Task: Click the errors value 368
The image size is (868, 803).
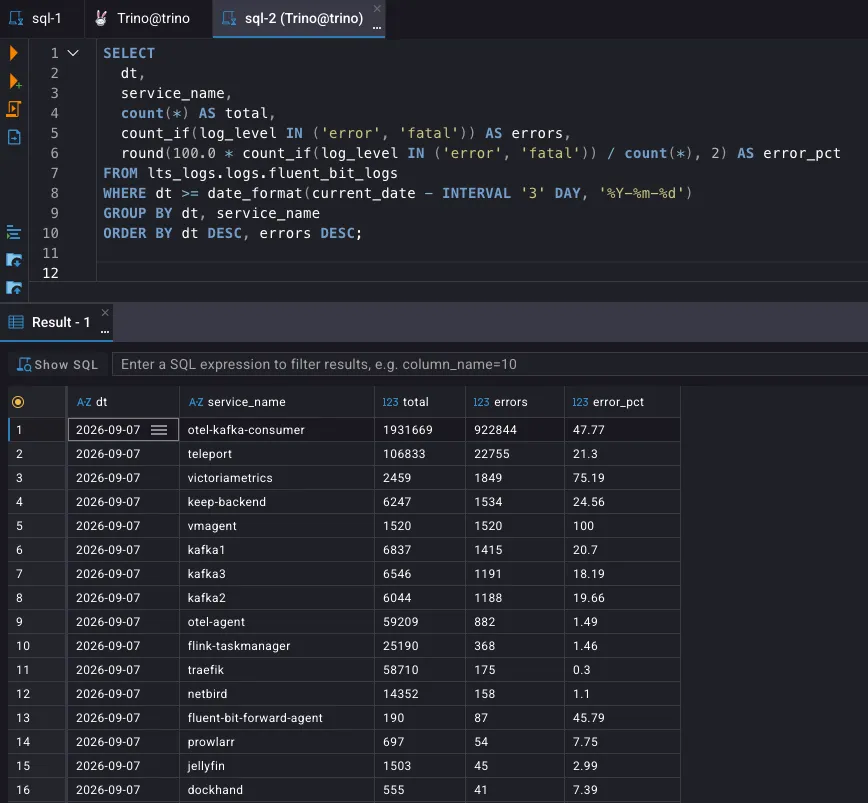Action: tap(484, 646)
